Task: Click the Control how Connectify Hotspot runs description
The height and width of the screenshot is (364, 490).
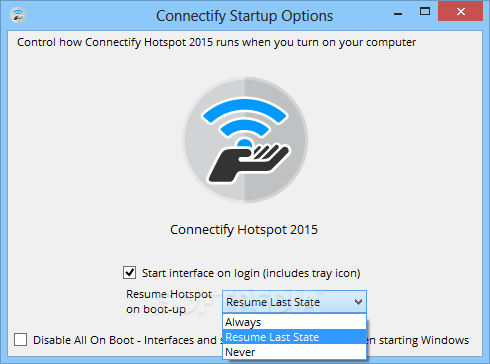Action: point(217,43)
